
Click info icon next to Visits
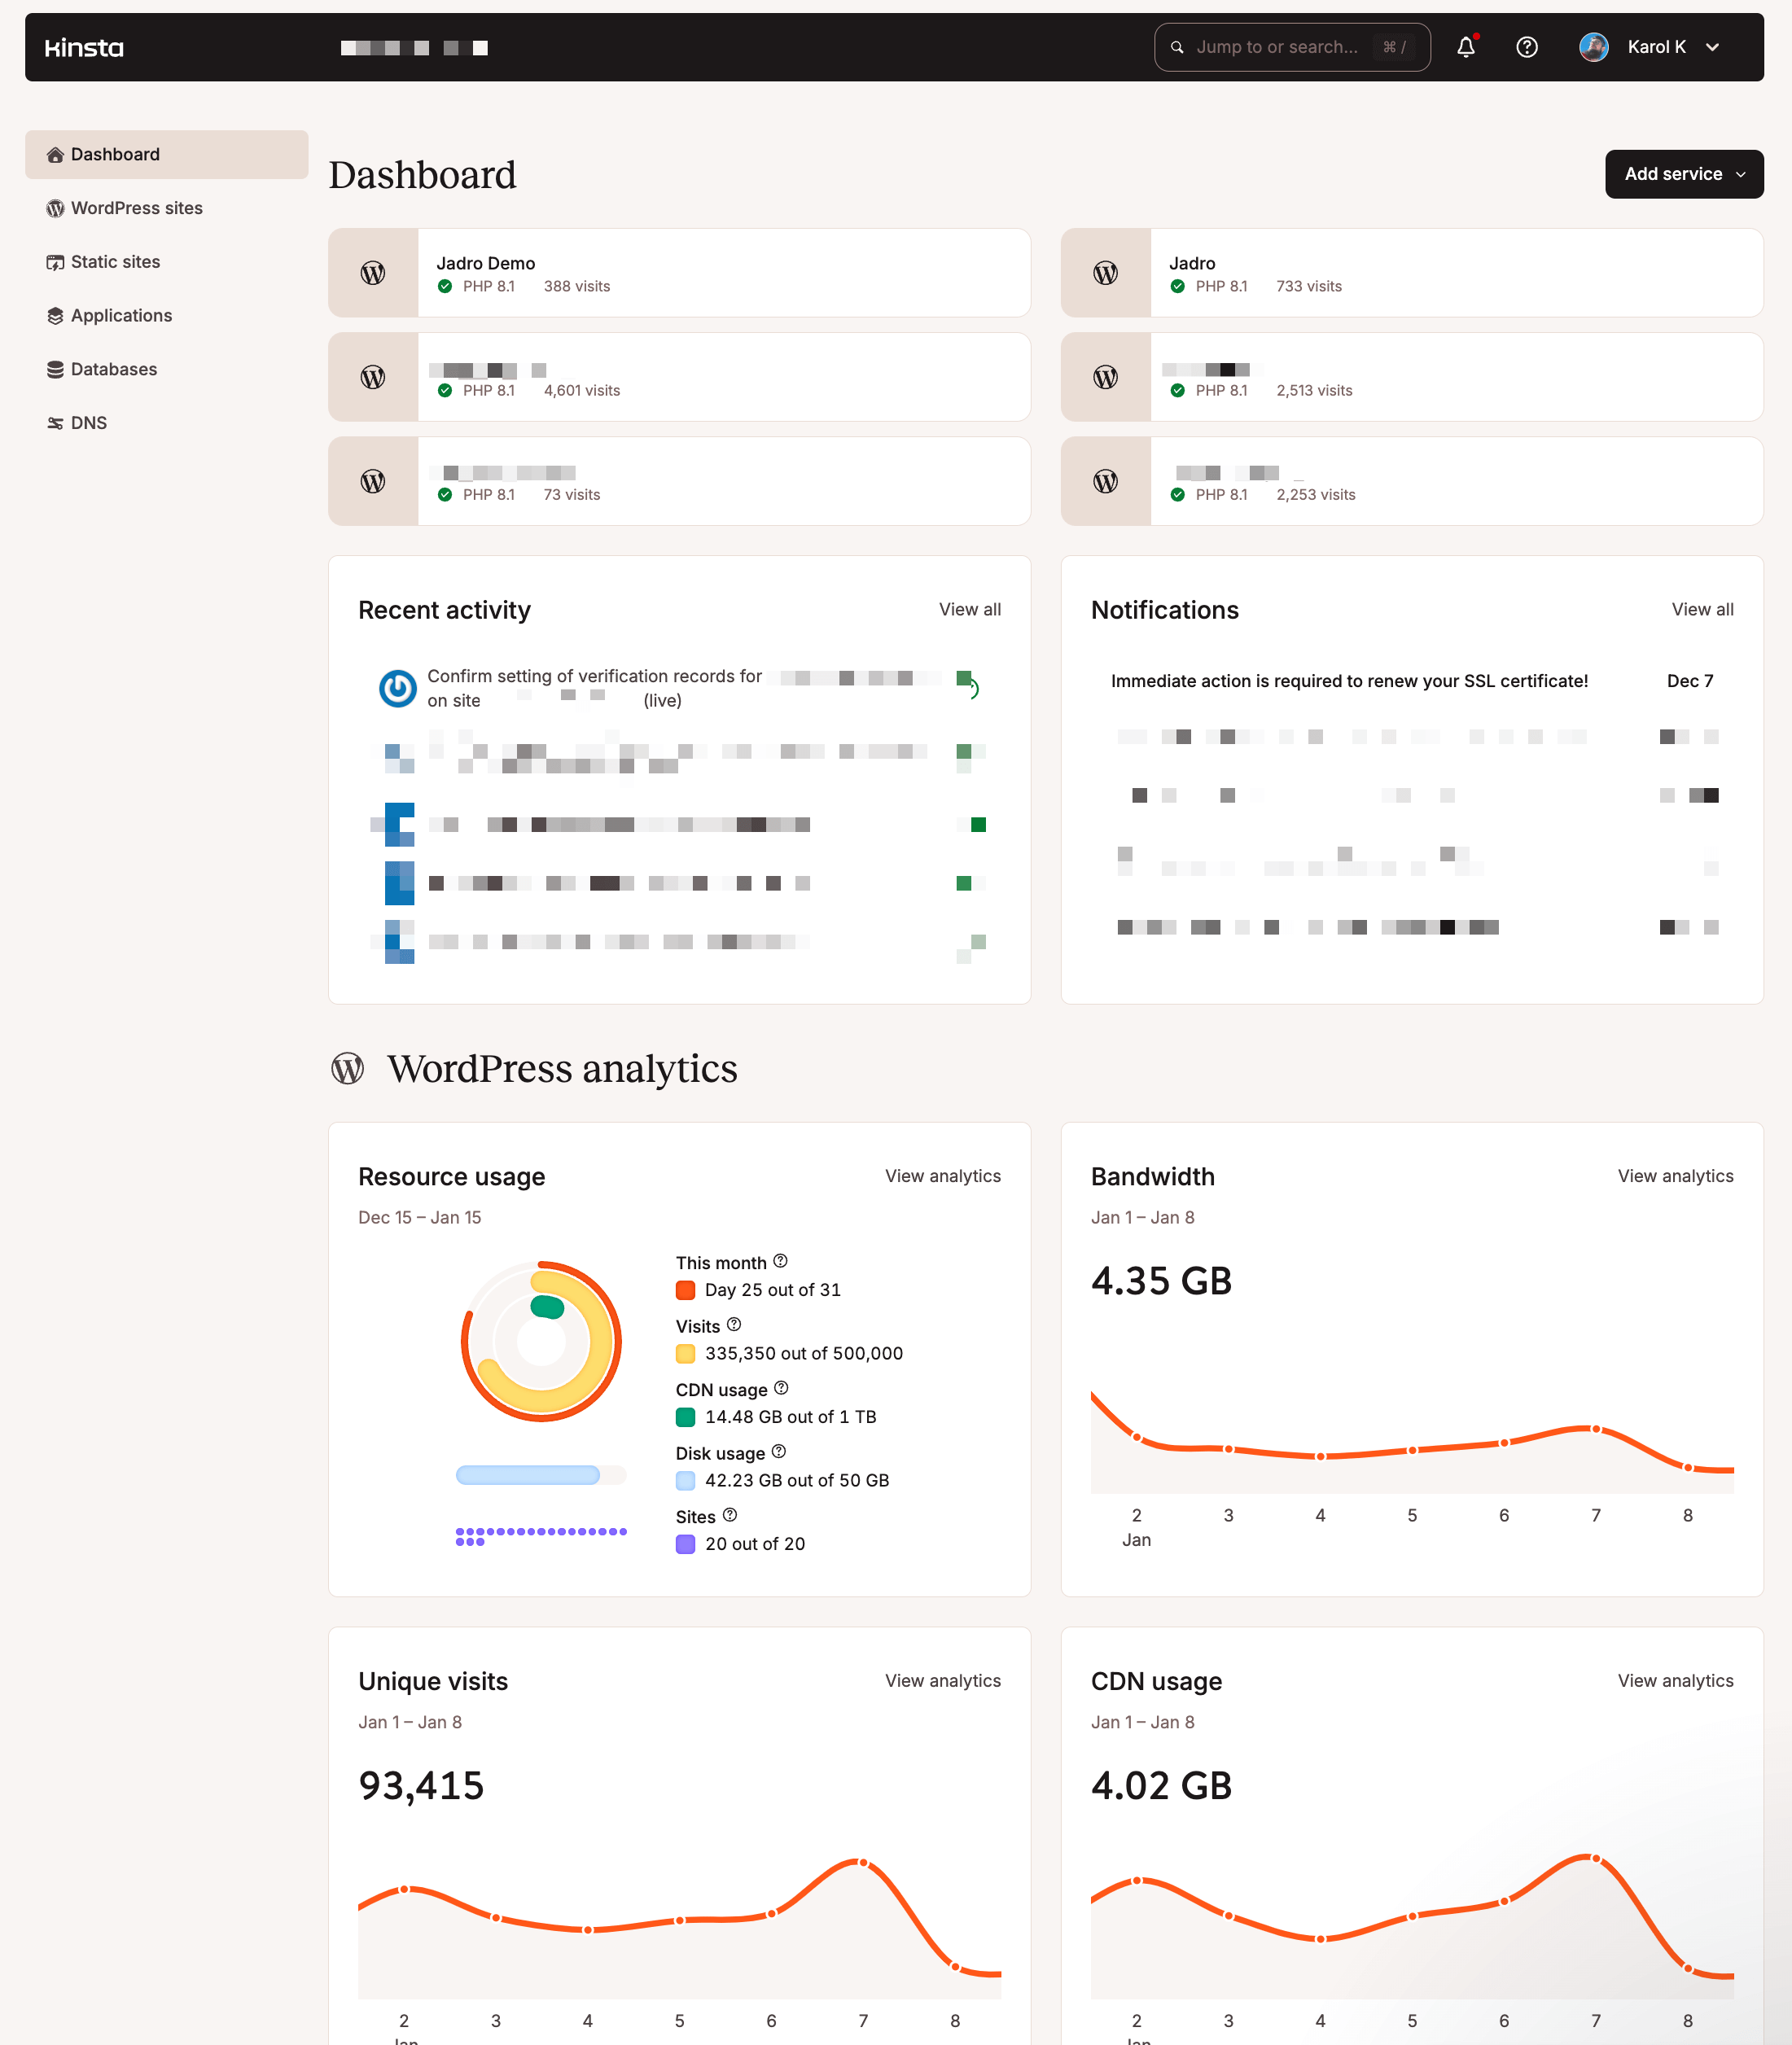pyautogui.click(x=734, y=1324)
